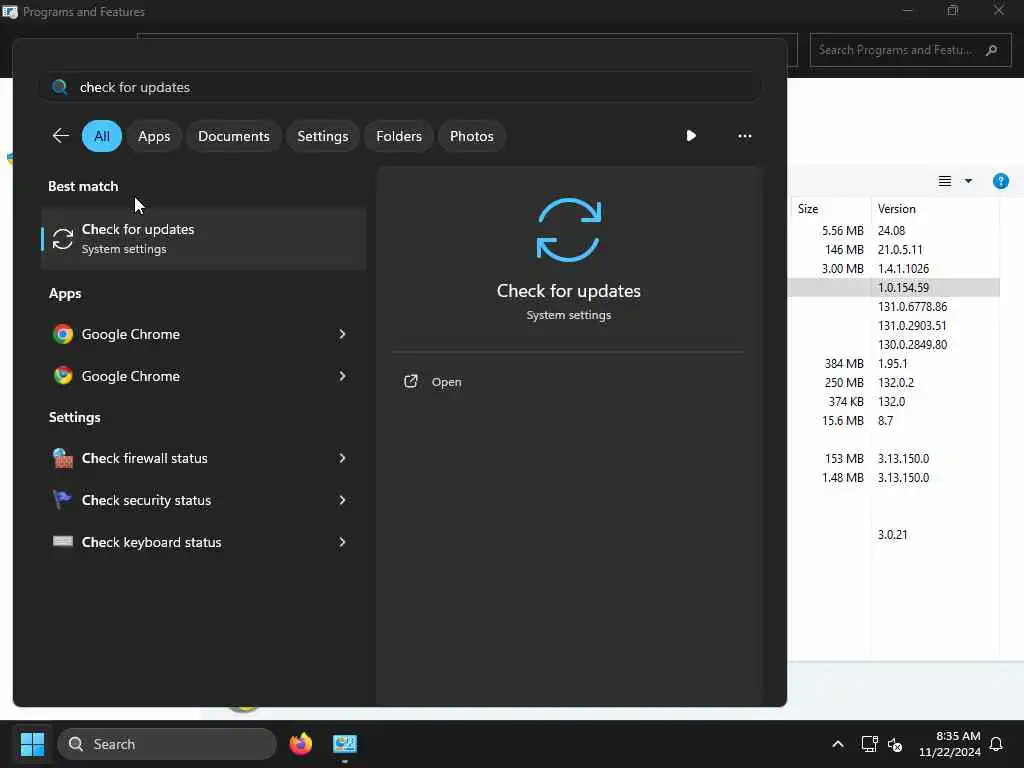Click the 5.56 MB size cell
This screenshot has width=1024, height=768.
(x=842, y=231)
